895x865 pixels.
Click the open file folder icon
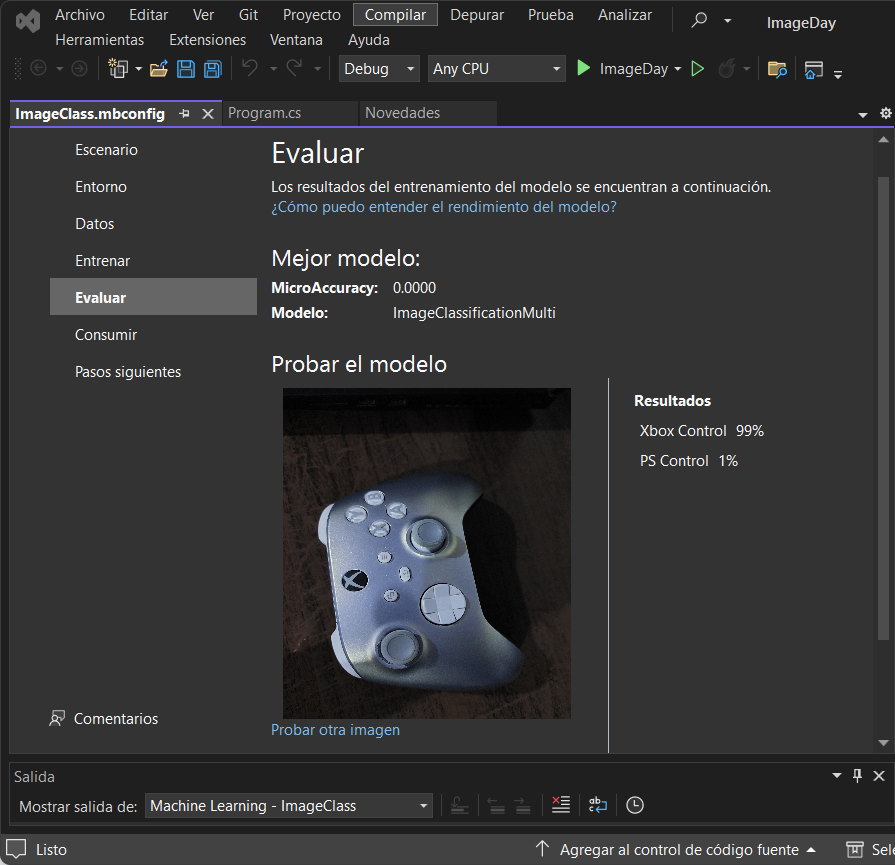coord(159,69)
